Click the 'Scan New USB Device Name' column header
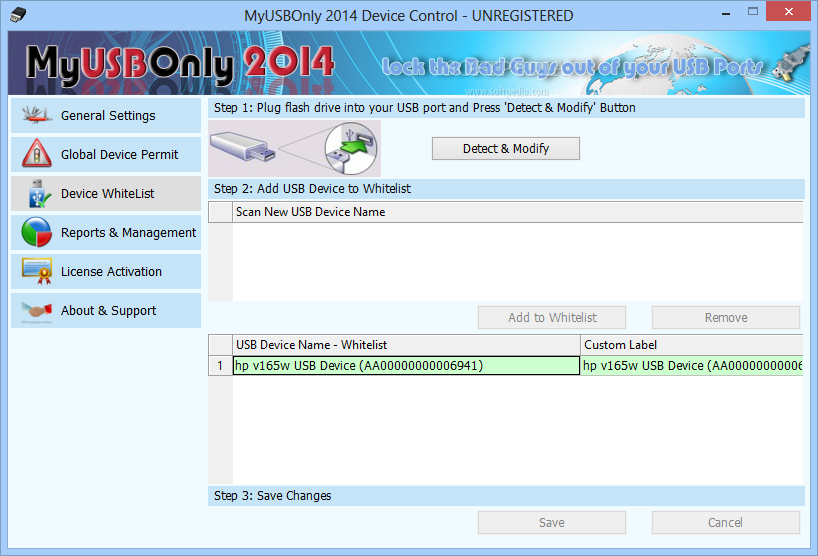 click(x=518, y=212)
